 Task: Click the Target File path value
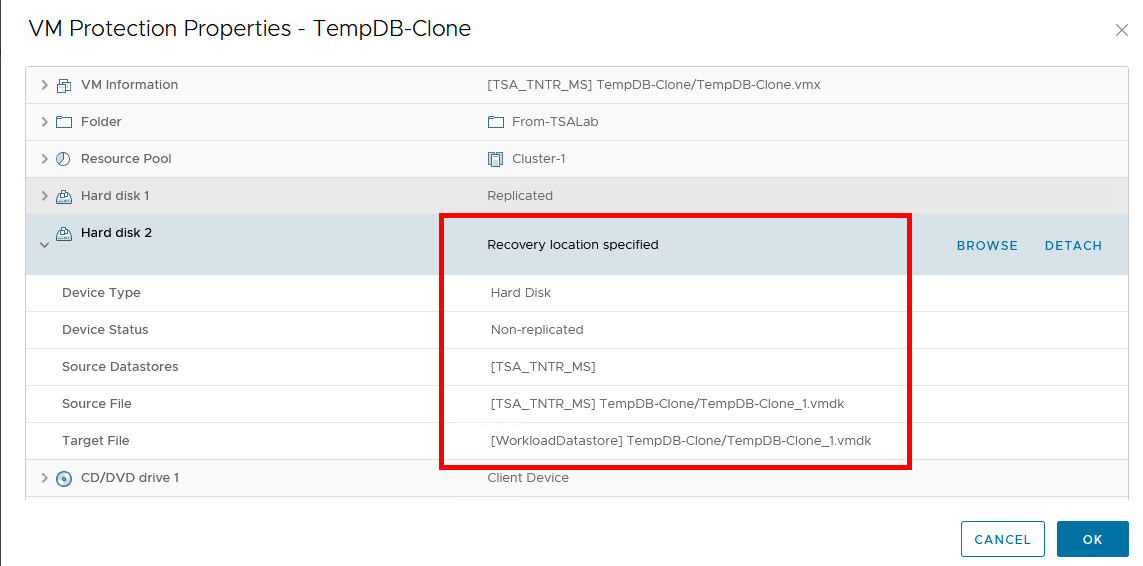[x=681, y=441]
